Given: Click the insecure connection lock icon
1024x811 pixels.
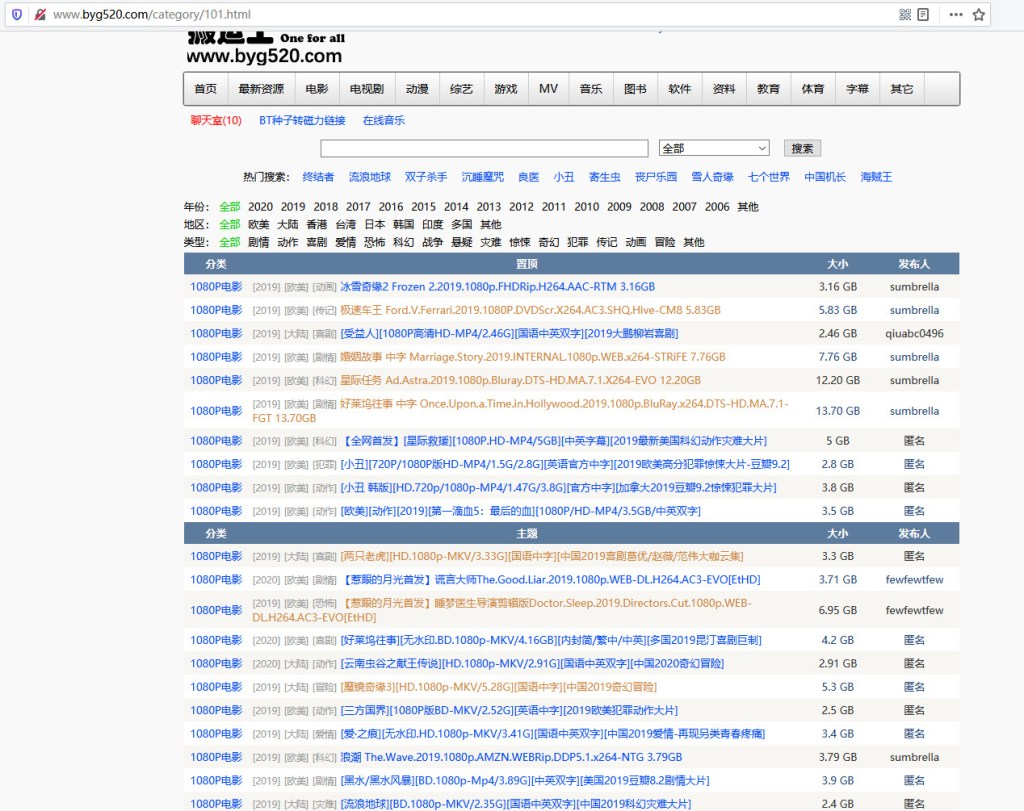Looking at the screenshot, I should tap(39, 15).
